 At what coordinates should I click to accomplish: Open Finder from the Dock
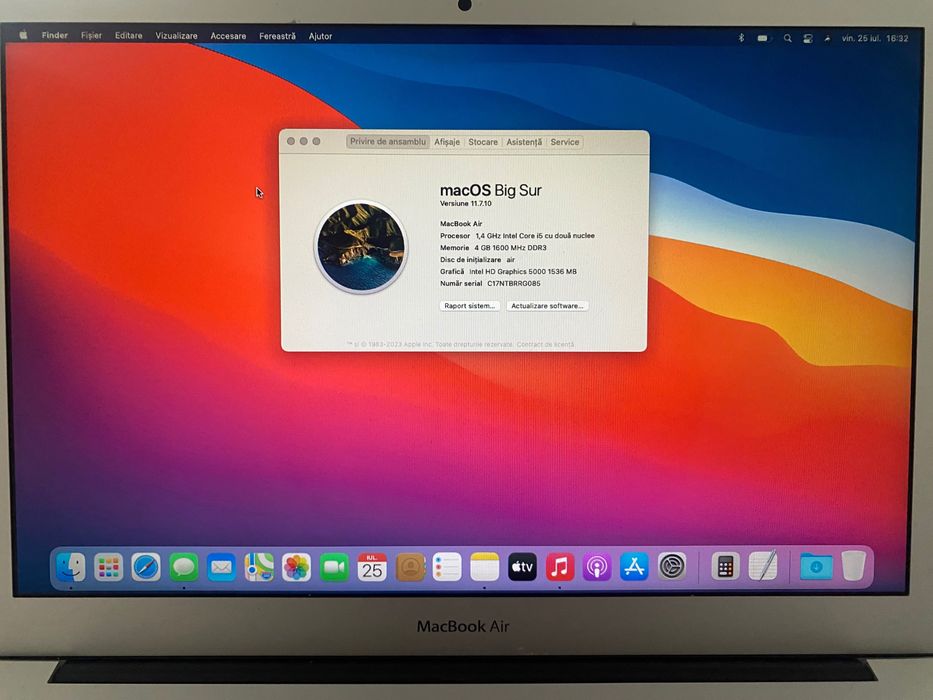click(x=71, y=567)
